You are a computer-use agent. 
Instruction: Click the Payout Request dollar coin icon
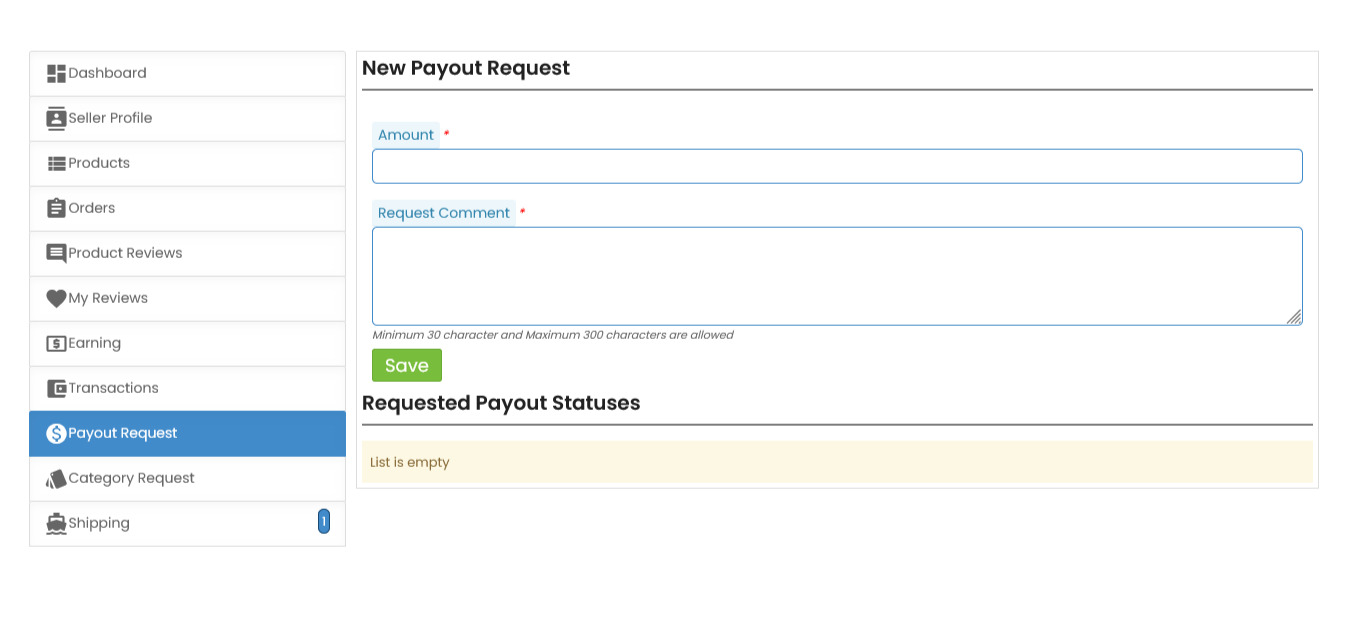56,433
